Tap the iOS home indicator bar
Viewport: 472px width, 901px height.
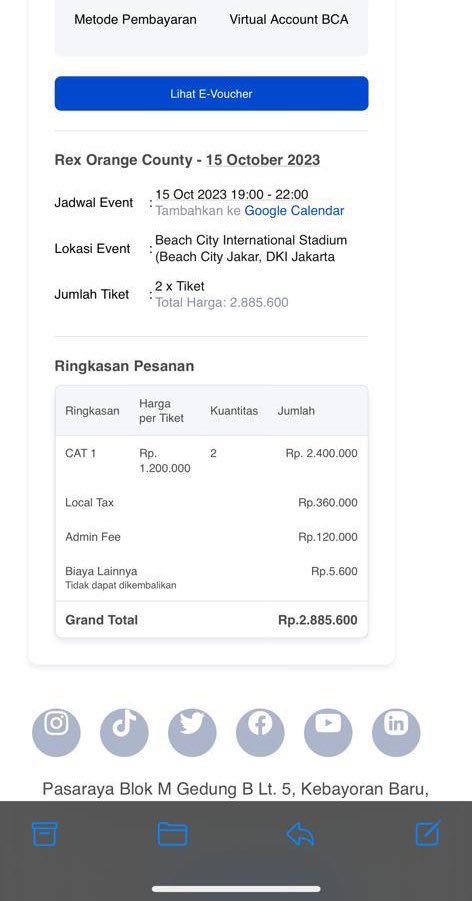tap(236, 889)
